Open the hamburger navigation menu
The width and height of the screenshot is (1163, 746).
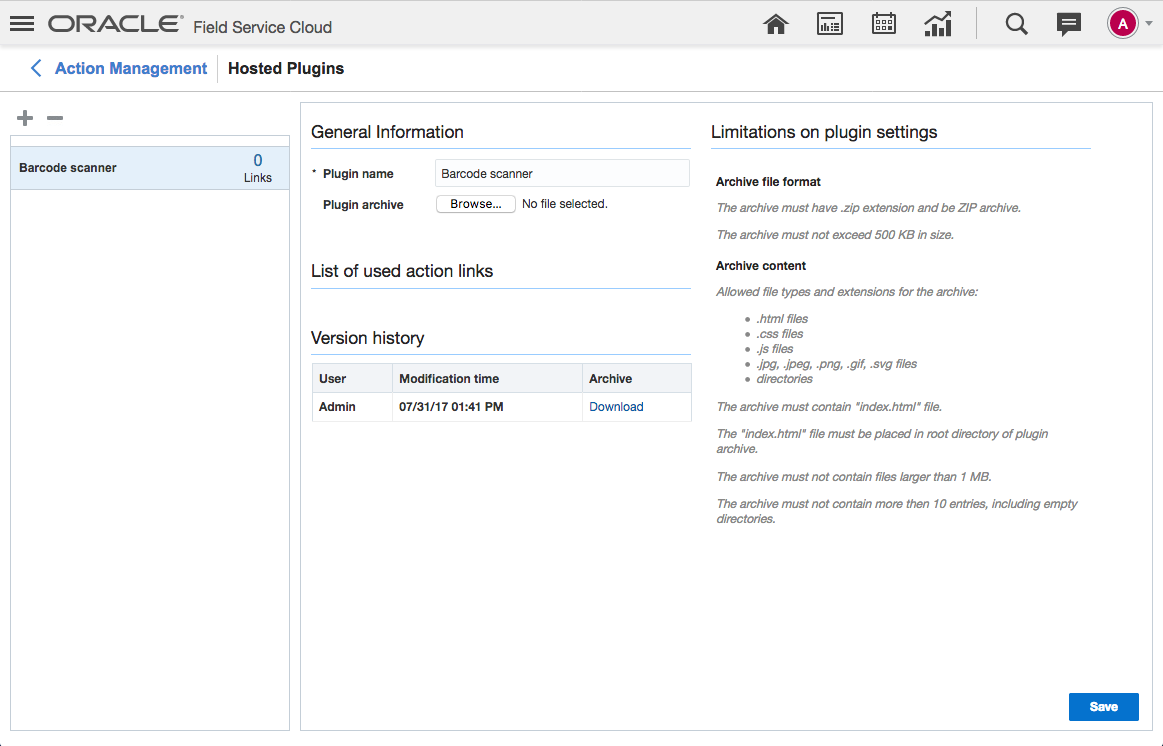pos(22,24)
